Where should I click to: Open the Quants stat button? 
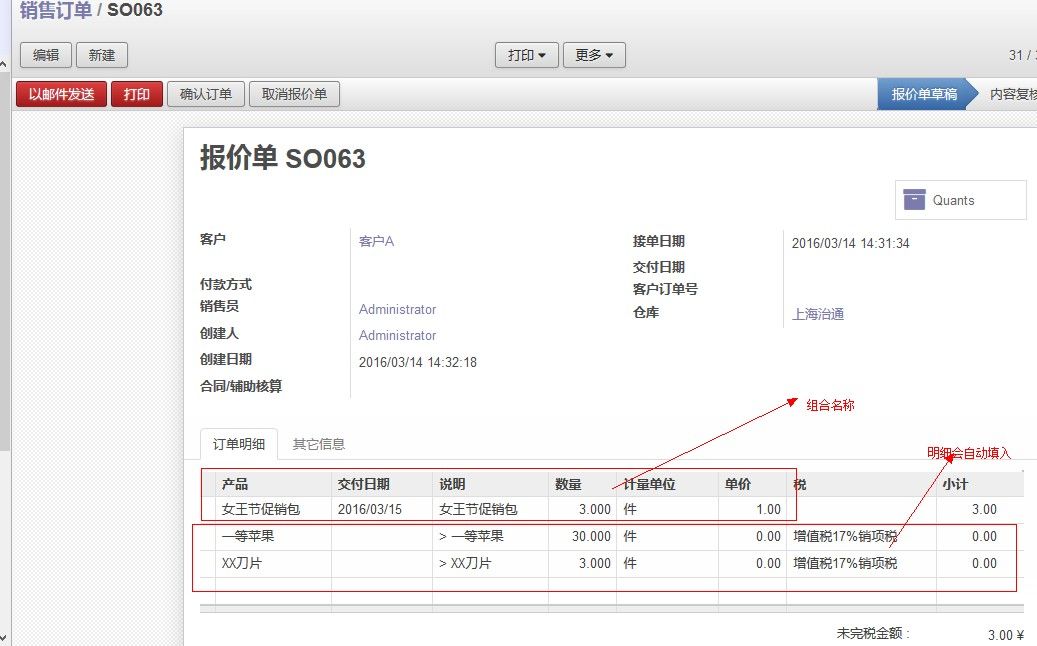tap(960, 200)
